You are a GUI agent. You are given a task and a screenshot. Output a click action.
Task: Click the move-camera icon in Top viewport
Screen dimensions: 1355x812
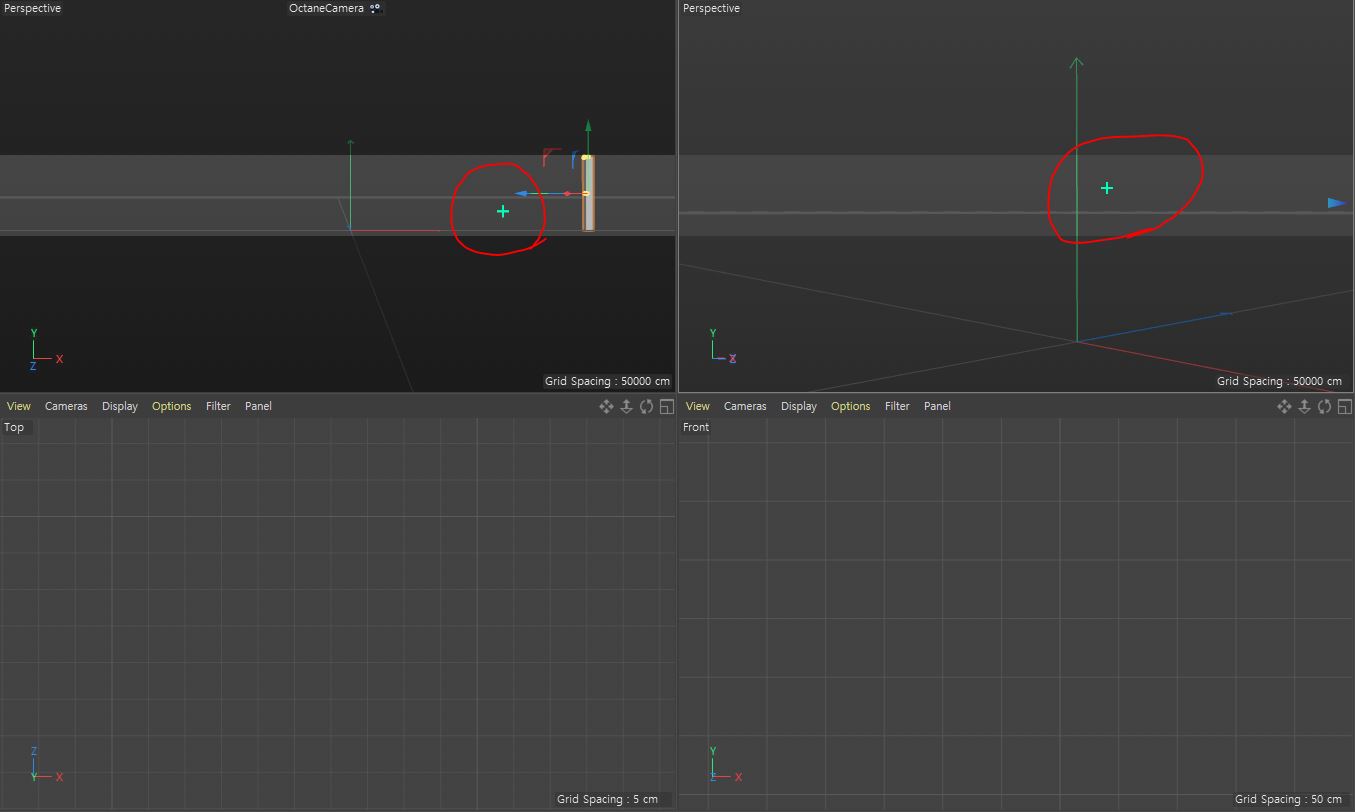(x=606, y=406)
